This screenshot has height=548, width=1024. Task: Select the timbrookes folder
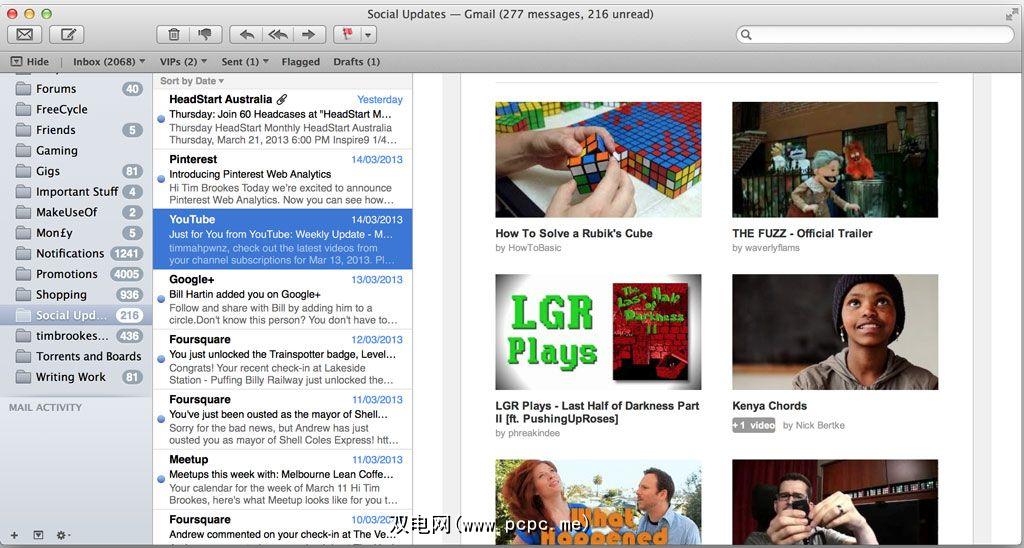76,336
